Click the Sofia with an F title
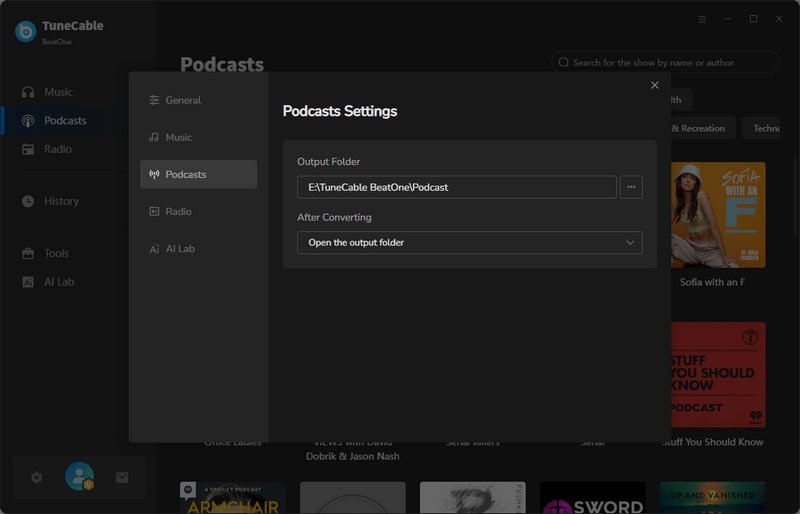Image resolution: width=800 pixels, height=514 pixels. click(x=712, y=282)
